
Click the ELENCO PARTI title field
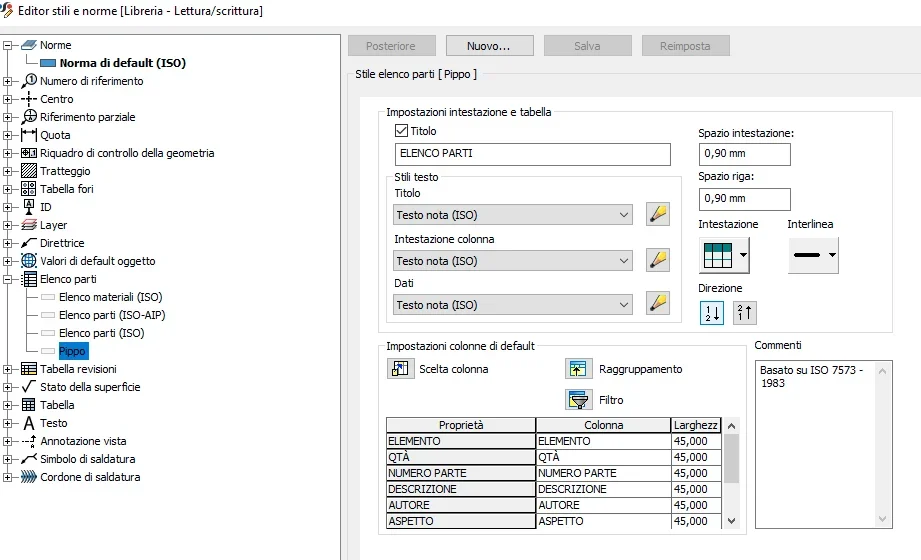[x=533, y=154]
